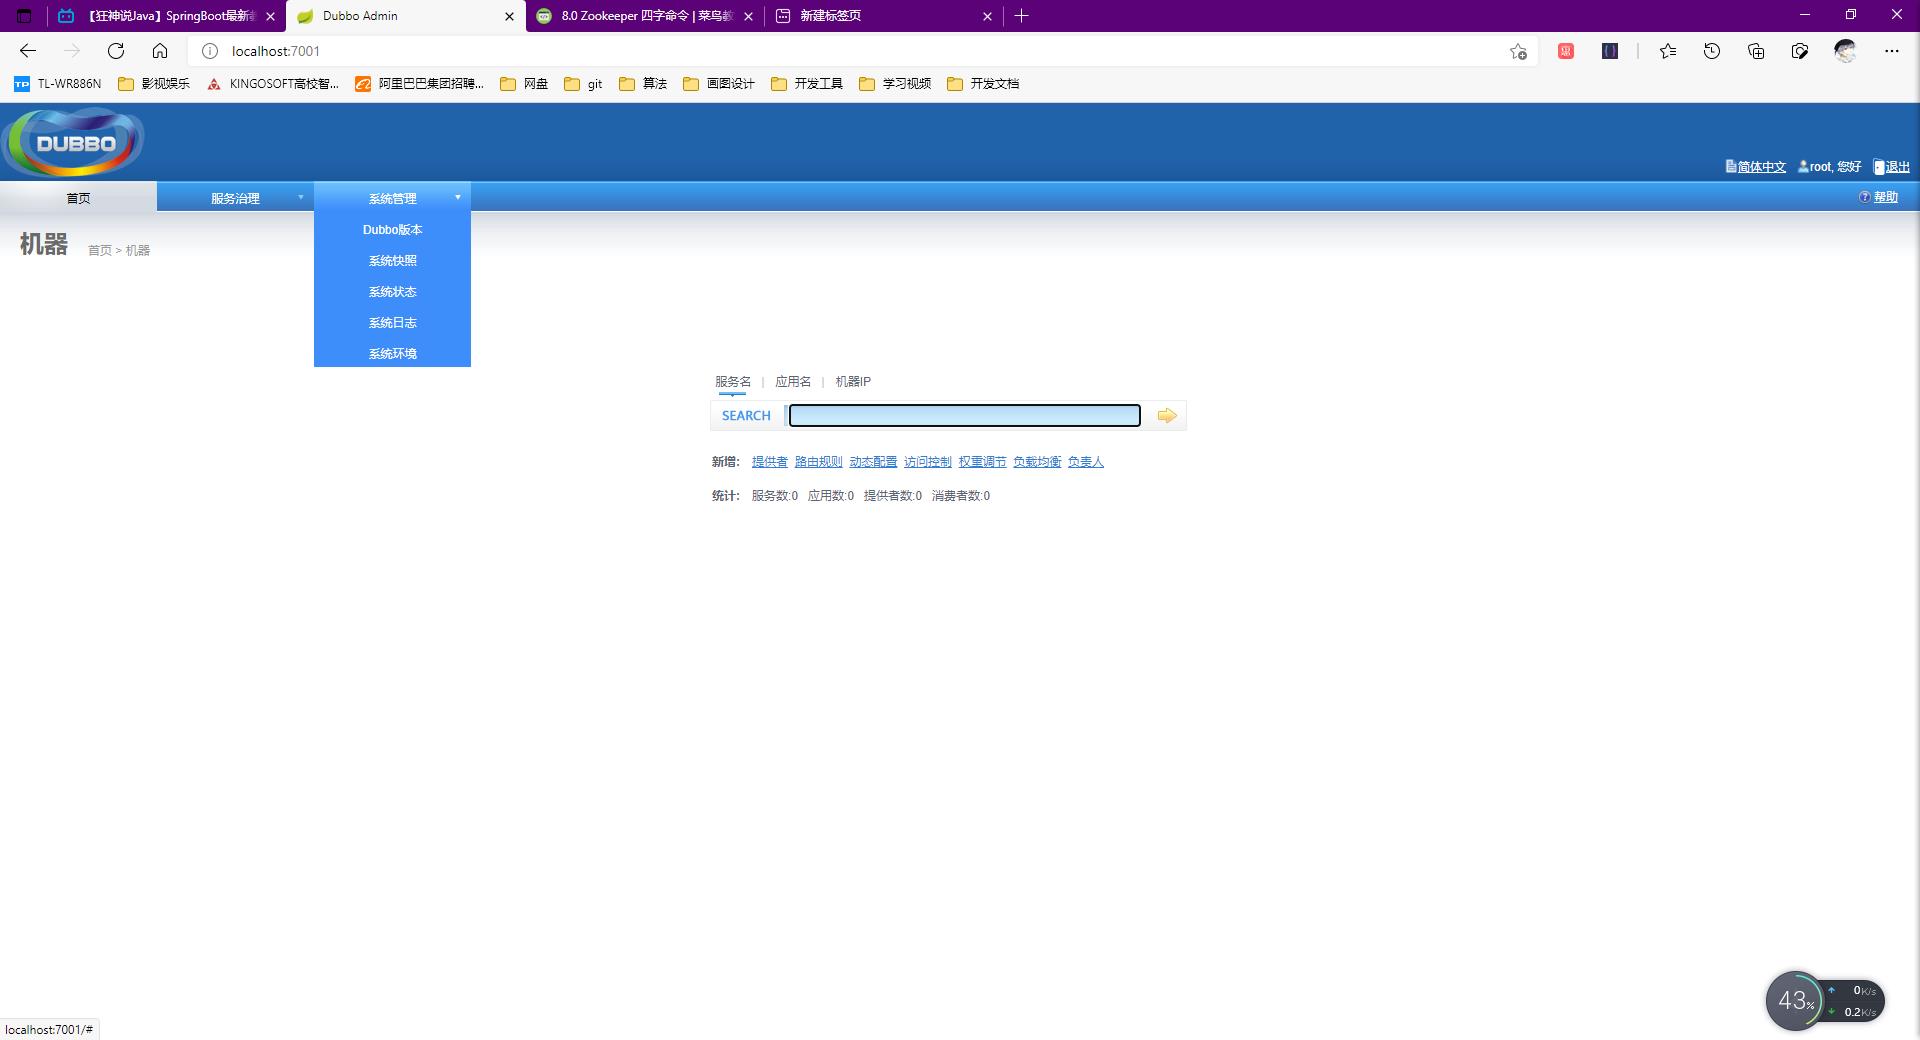
Task: Open the dark blue extension icon
Action: (1610, 51)
